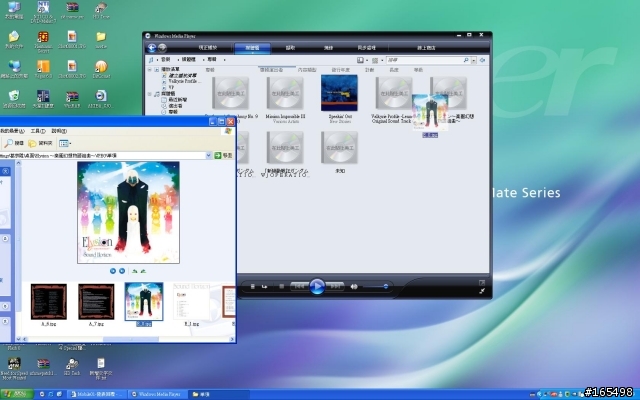
Task: Select the Mission Impossible II album
Action: coord(285,100)
